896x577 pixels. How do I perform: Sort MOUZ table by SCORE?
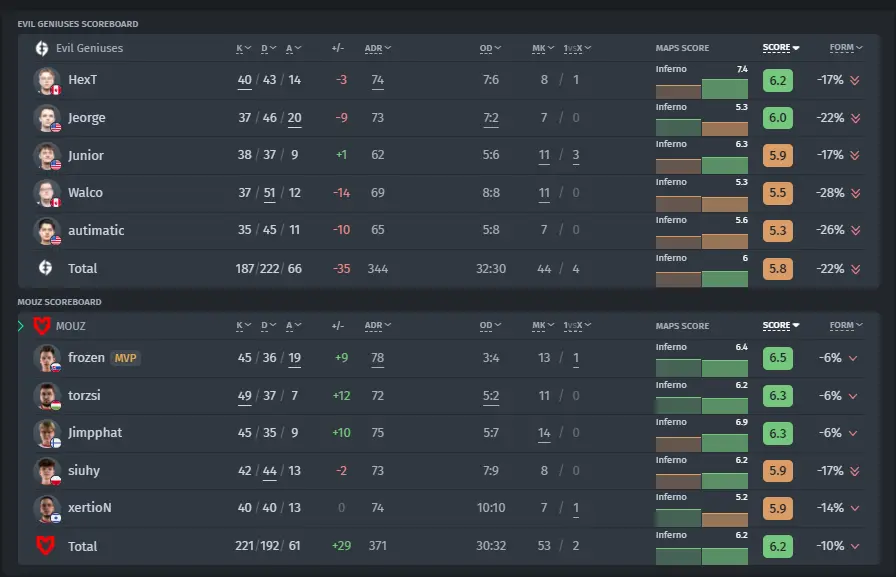[781, 326]
